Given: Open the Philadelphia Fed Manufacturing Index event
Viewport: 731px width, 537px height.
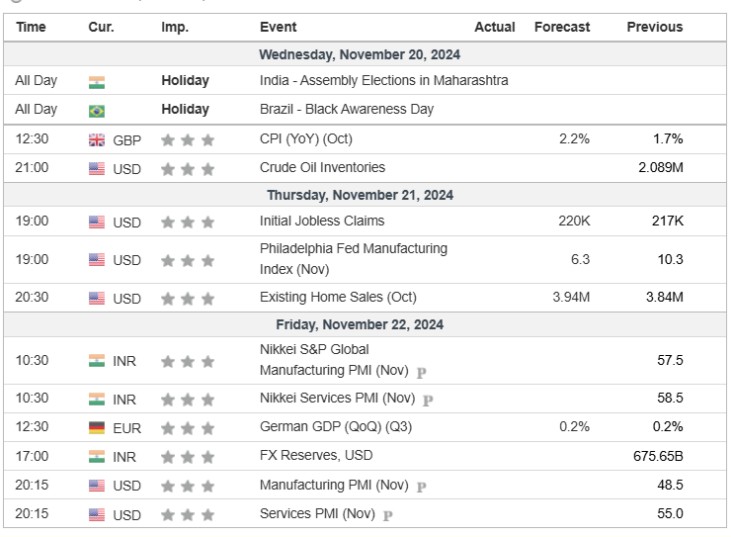Looking at the screenshot, I should pos(352,258).
